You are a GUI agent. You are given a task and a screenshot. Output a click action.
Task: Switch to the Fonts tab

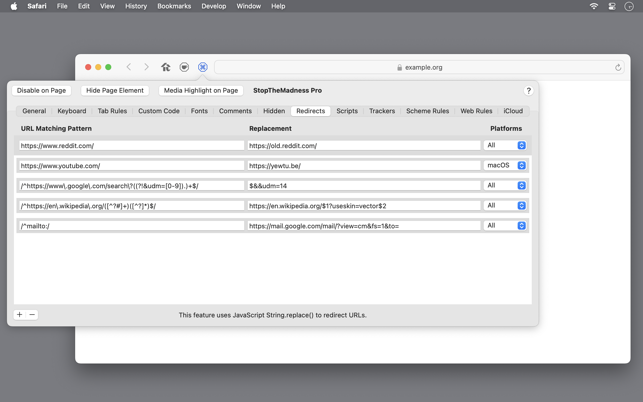coord(199,111)
